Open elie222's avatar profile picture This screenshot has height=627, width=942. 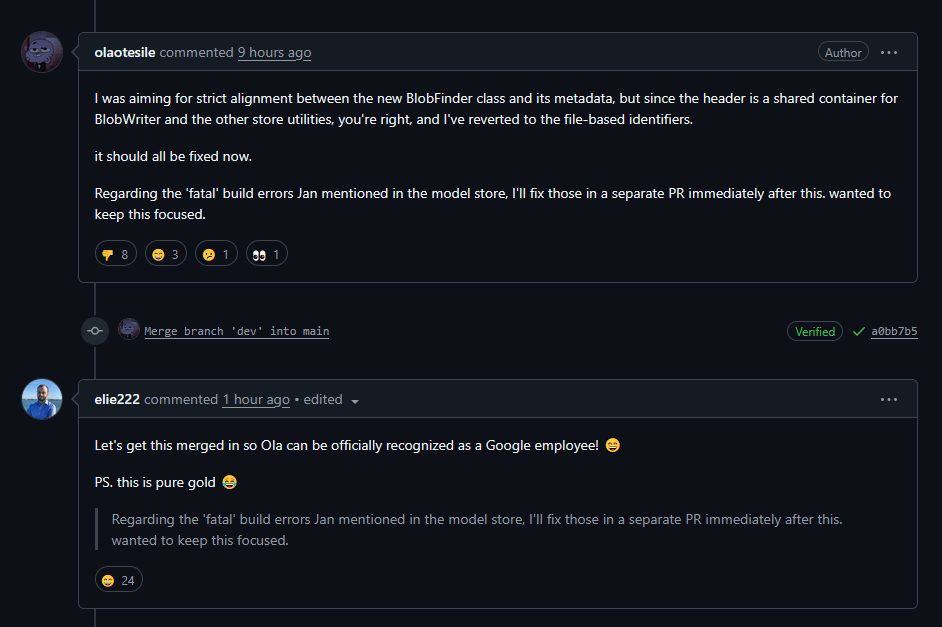(x=42, y=399)
